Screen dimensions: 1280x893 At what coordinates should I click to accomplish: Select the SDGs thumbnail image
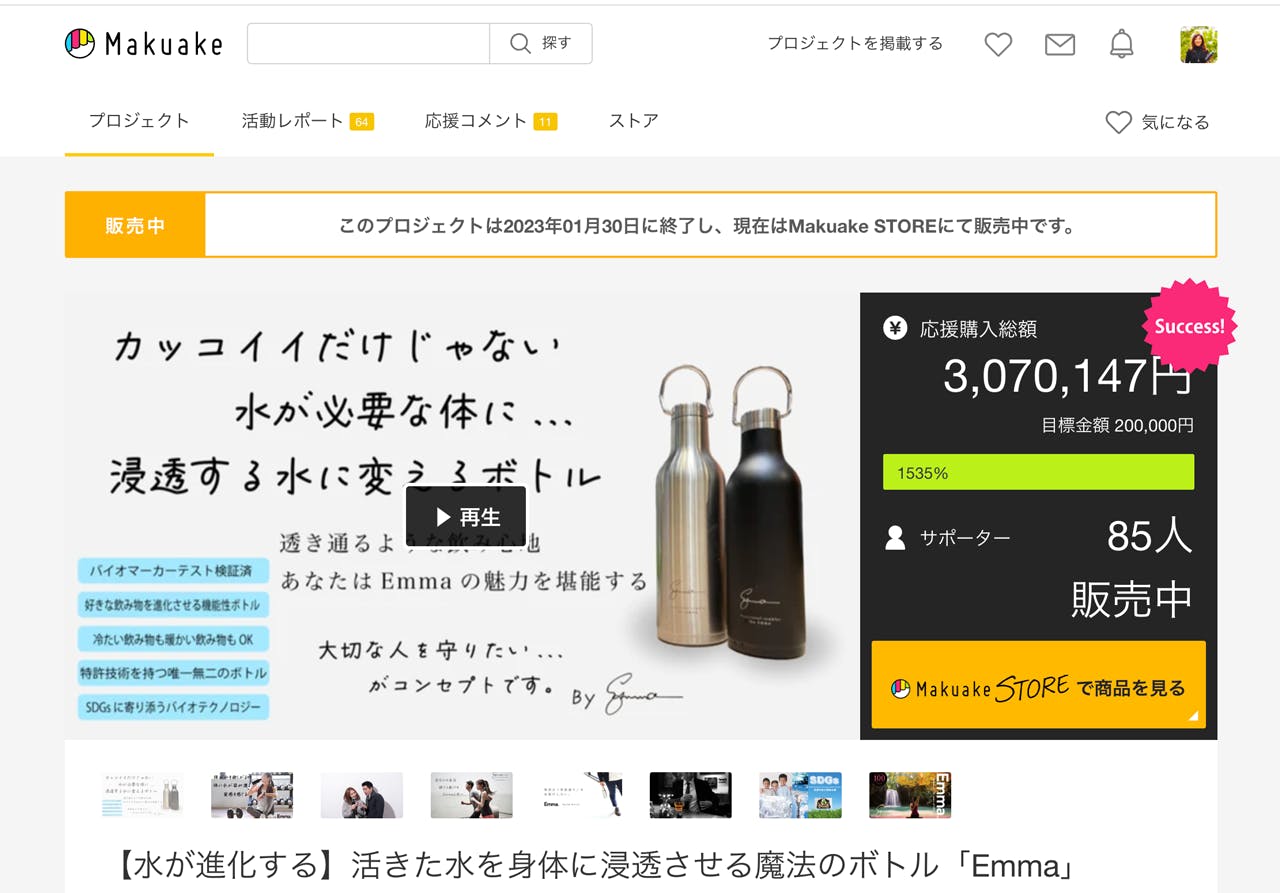click(800, 795)
